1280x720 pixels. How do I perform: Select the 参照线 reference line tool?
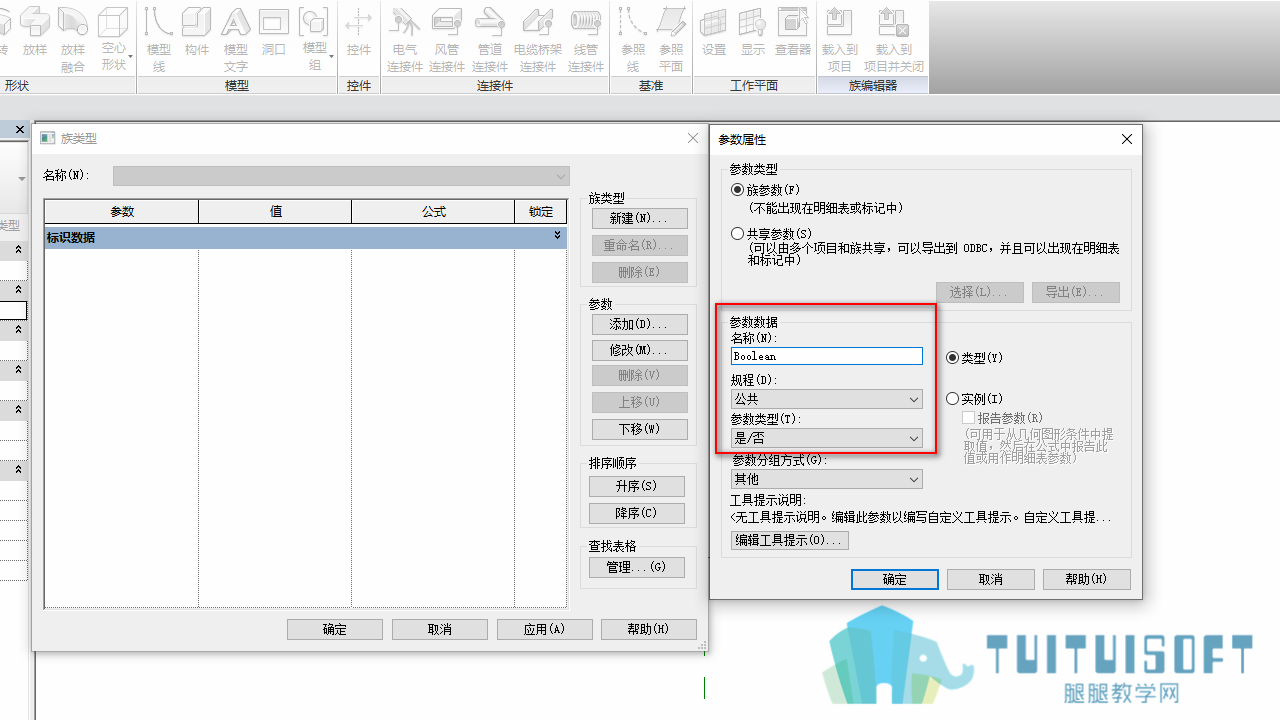pyautogui.click(x=633, y=38)
